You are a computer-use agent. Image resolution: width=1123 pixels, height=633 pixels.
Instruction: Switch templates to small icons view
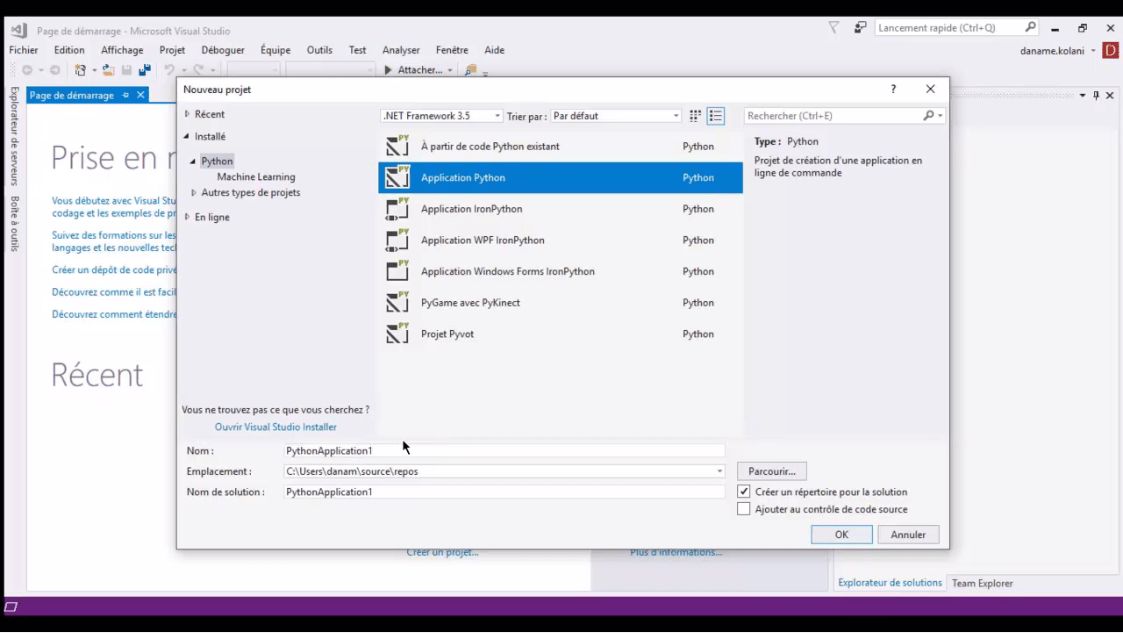pos(695,116)
